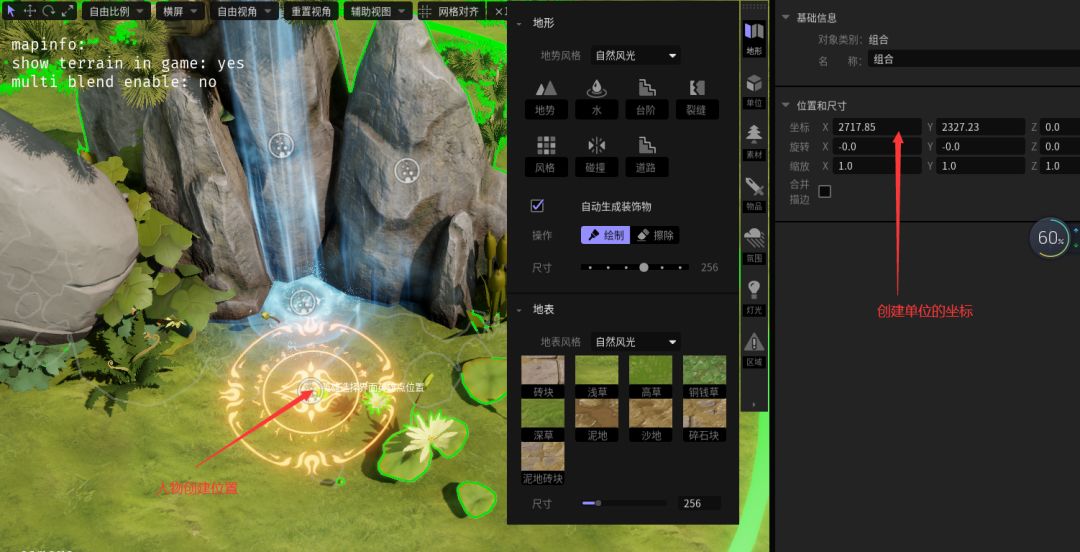The width and height of the screenshot is (1080, 552).
Task: Select the 风格 style tool
Action: coord(546,156)
